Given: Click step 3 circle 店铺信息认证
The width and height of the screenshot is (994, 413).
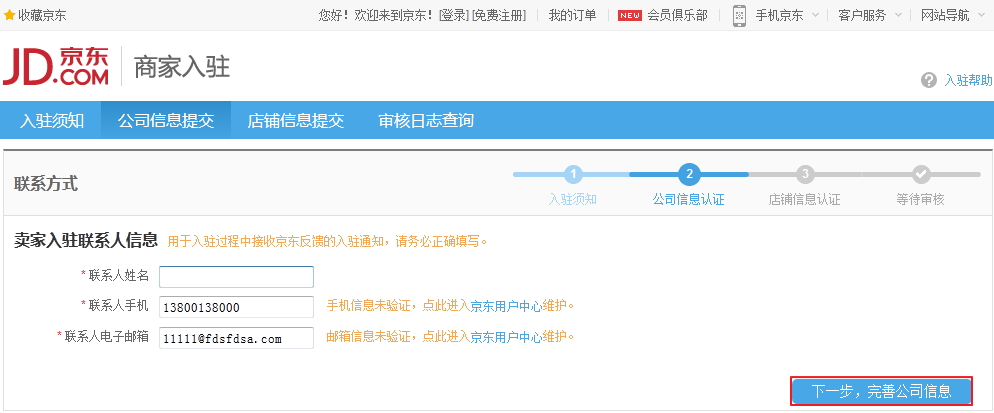Looking at the screenshot, I should coord(805,174).
